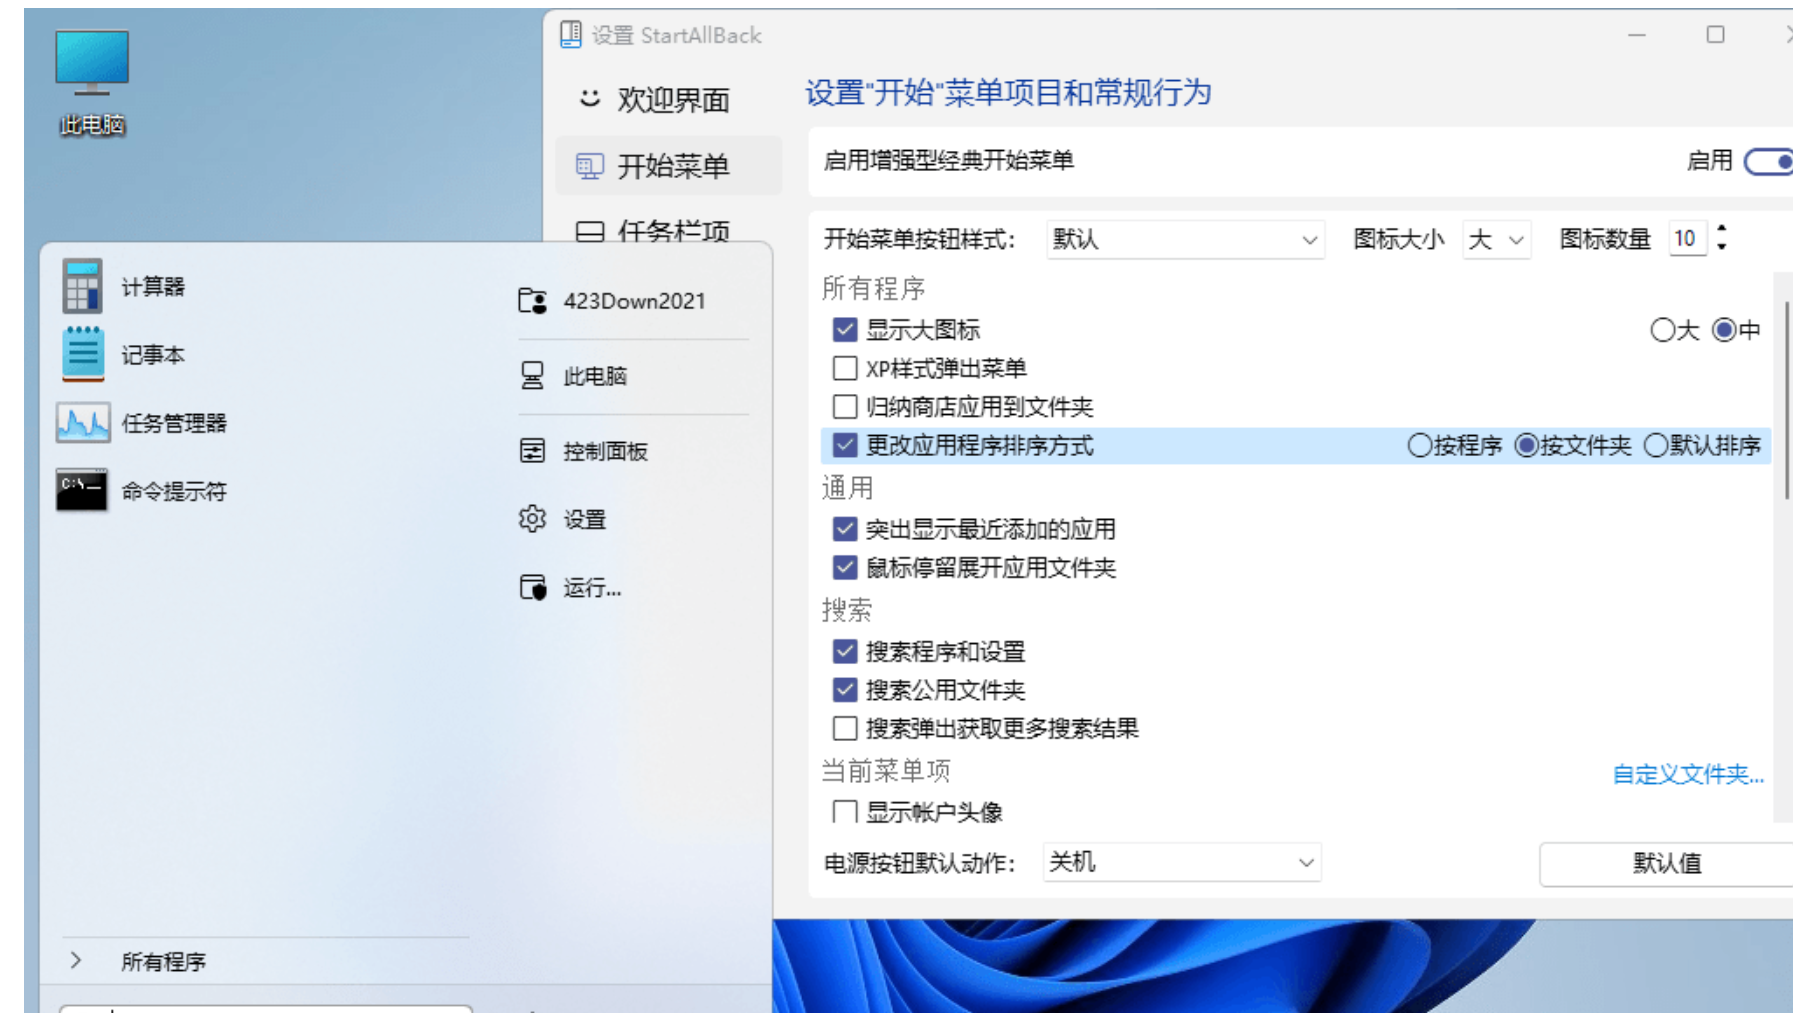Uncheck 搜索程序和设置 checkbox
Viewport: 1793px width, 1013px height.
click(845, 652)
